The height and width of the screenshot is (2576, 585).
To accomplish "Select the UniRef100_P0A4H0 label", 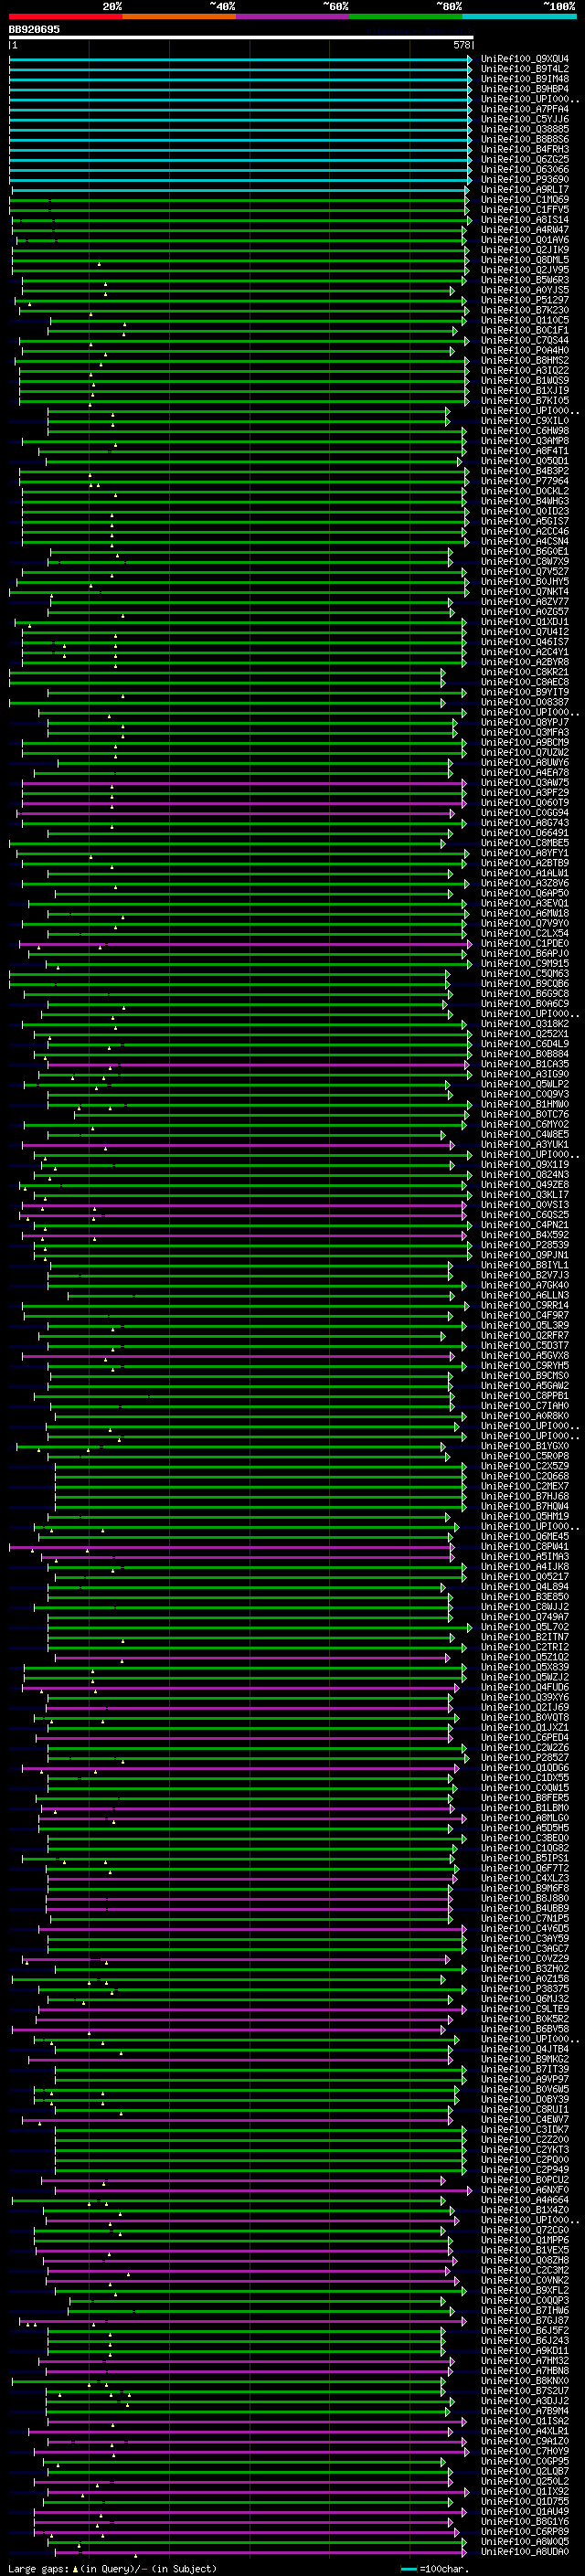I will point(524,350).
